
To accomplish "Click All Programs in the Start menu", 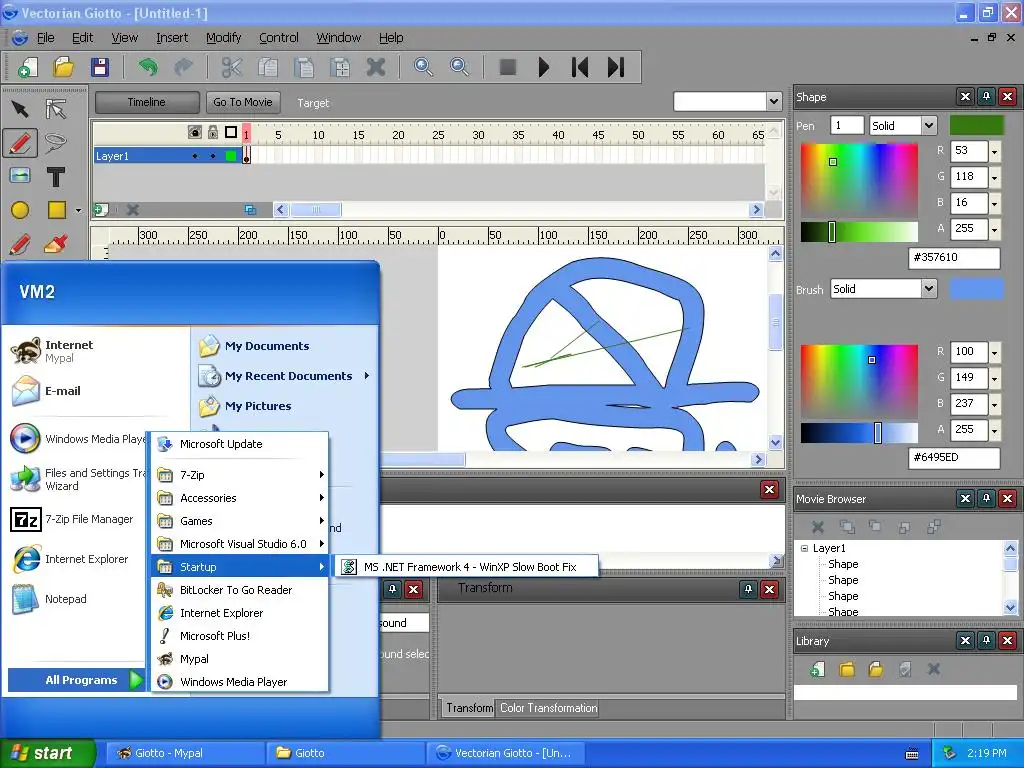I will point(76,680).
